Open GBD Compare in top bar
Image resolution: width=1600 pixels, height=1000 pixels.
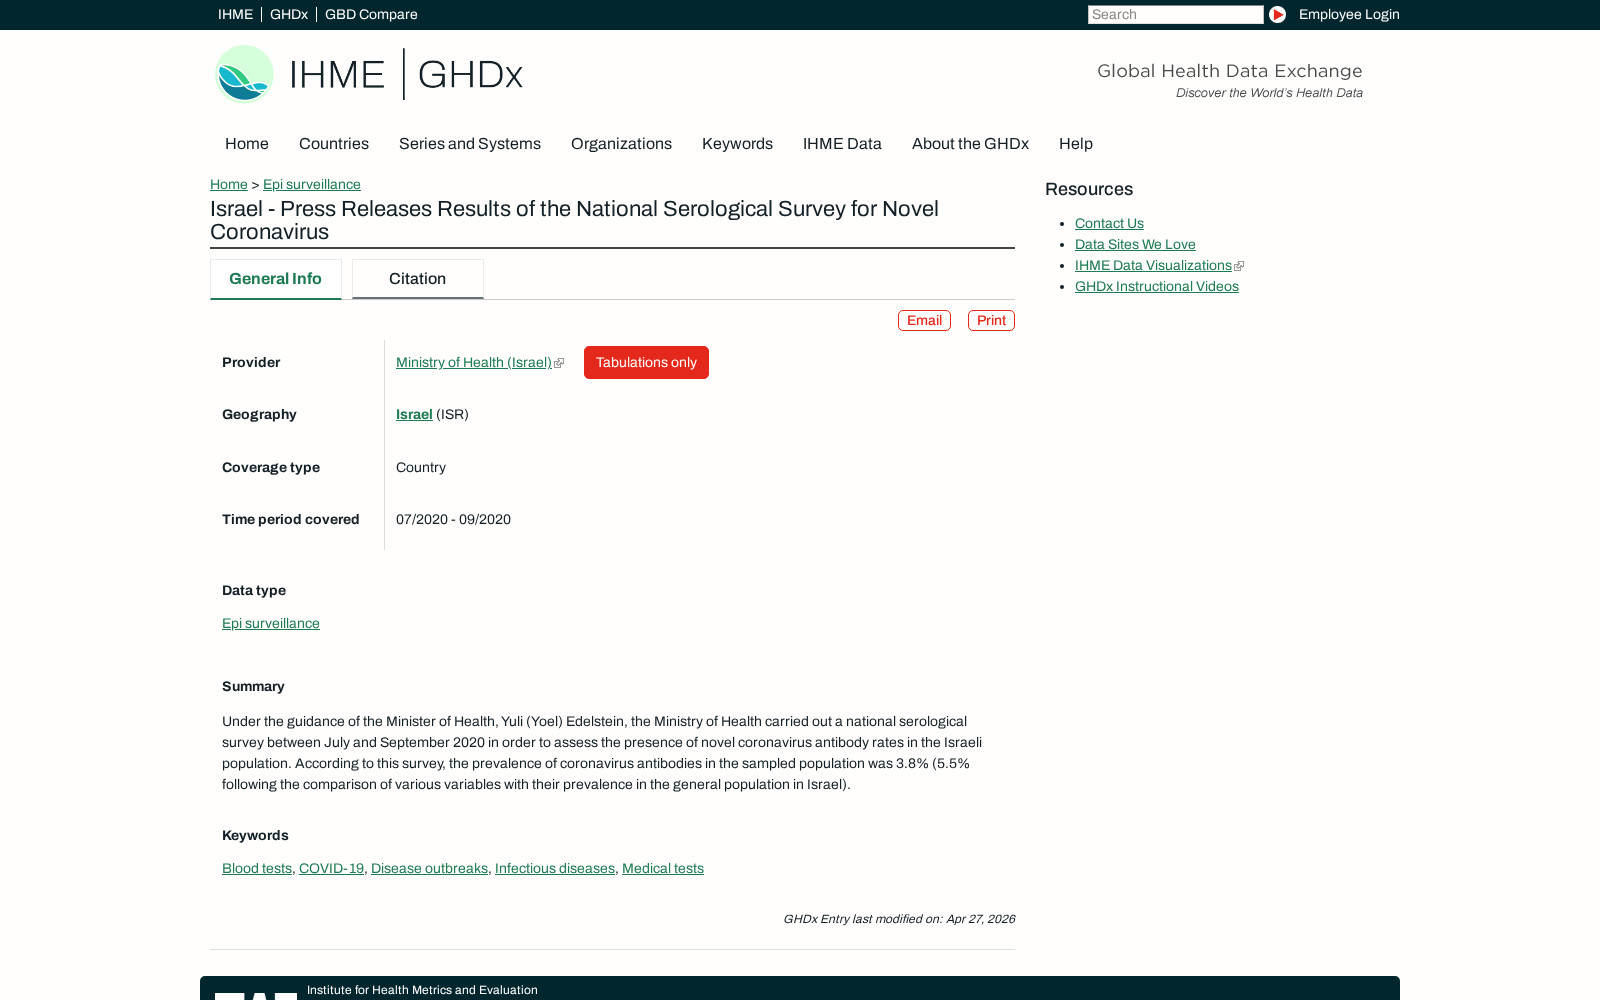pos(371,14)
